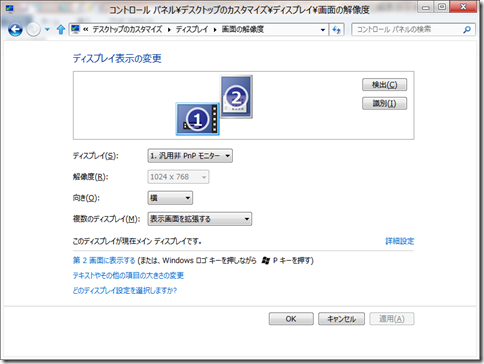The height and width of the screenshot is (364, 484).
Task: Click the ディスプレイ(S): label
Action: 96,156
